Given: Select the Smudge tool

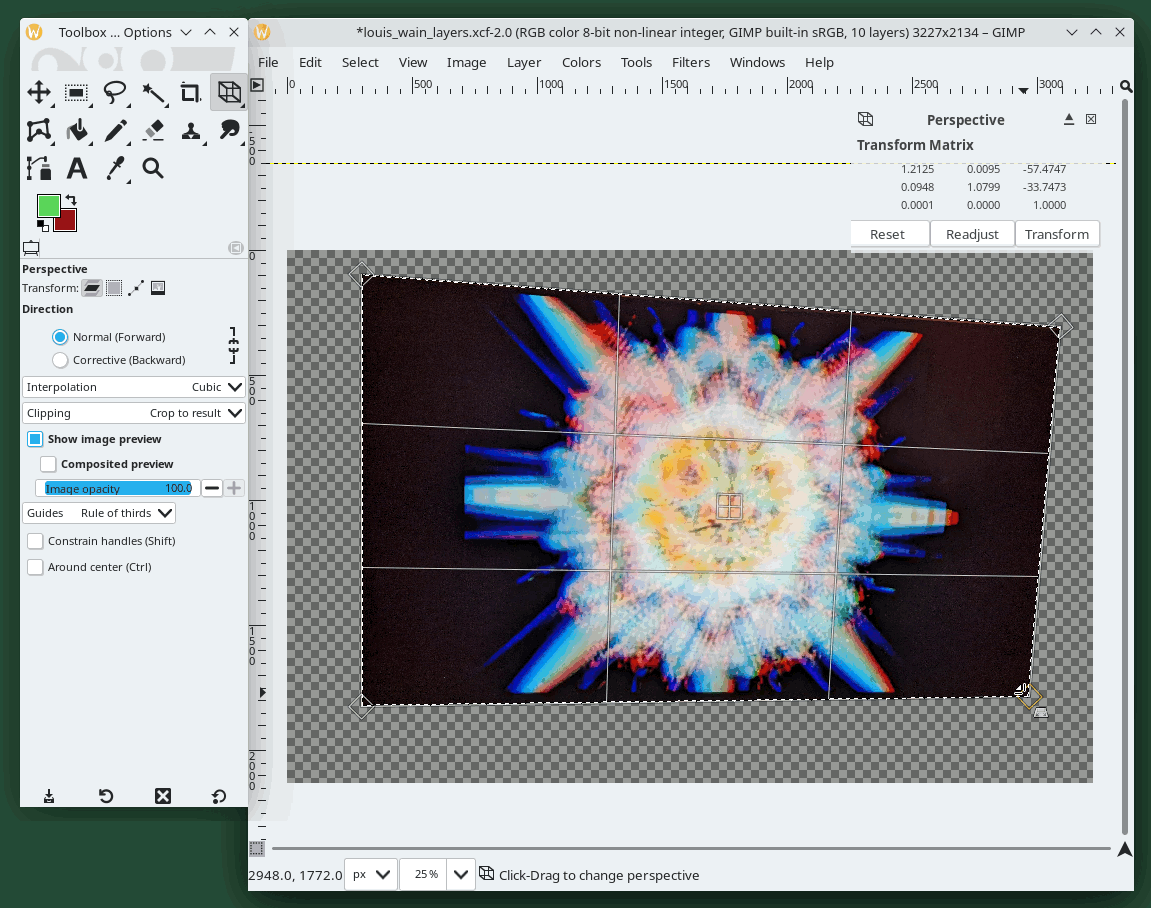Looking at the screenshot, I should click(x=228, y=131).
